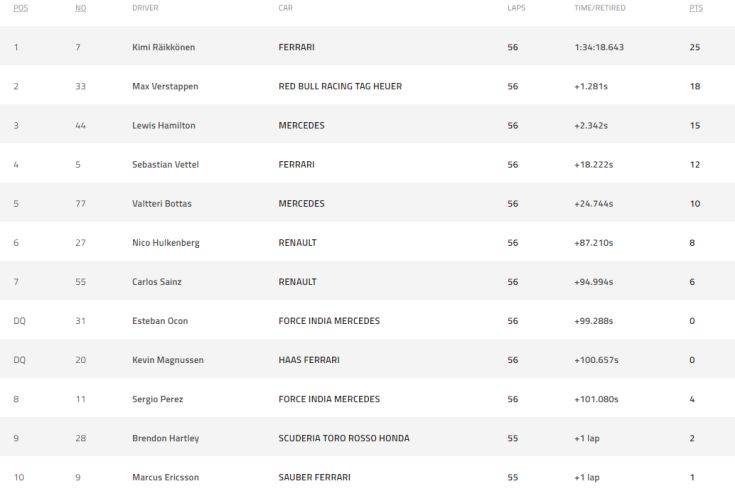Select Sebastian Vettel driver name
Viewport: 735px width, 491px height.
[166, 164]
